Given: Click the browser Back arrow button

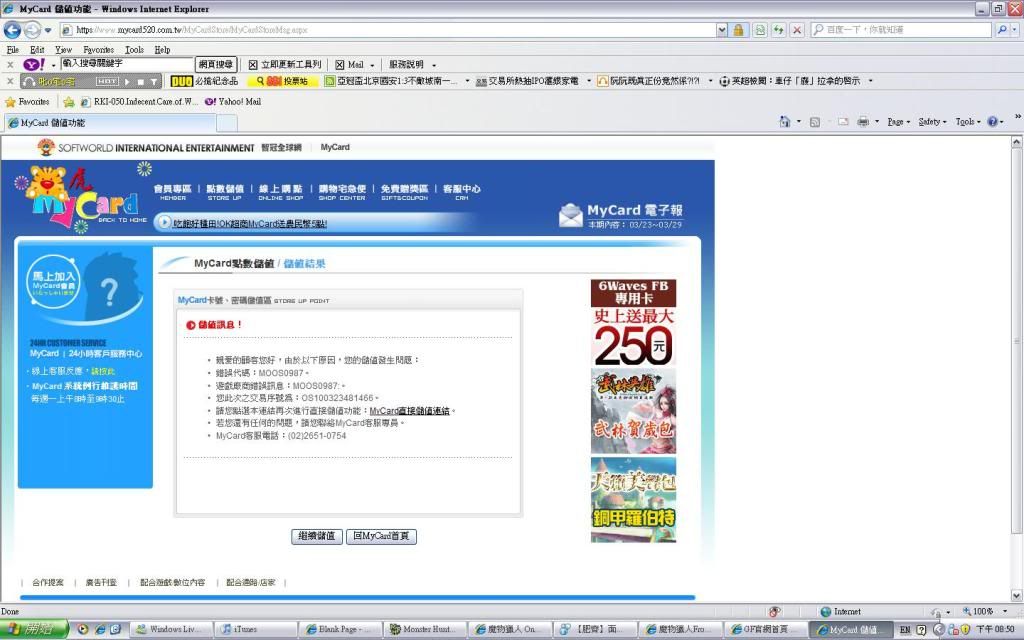Looking at the screenshot, I should click(x=13, y=30).
